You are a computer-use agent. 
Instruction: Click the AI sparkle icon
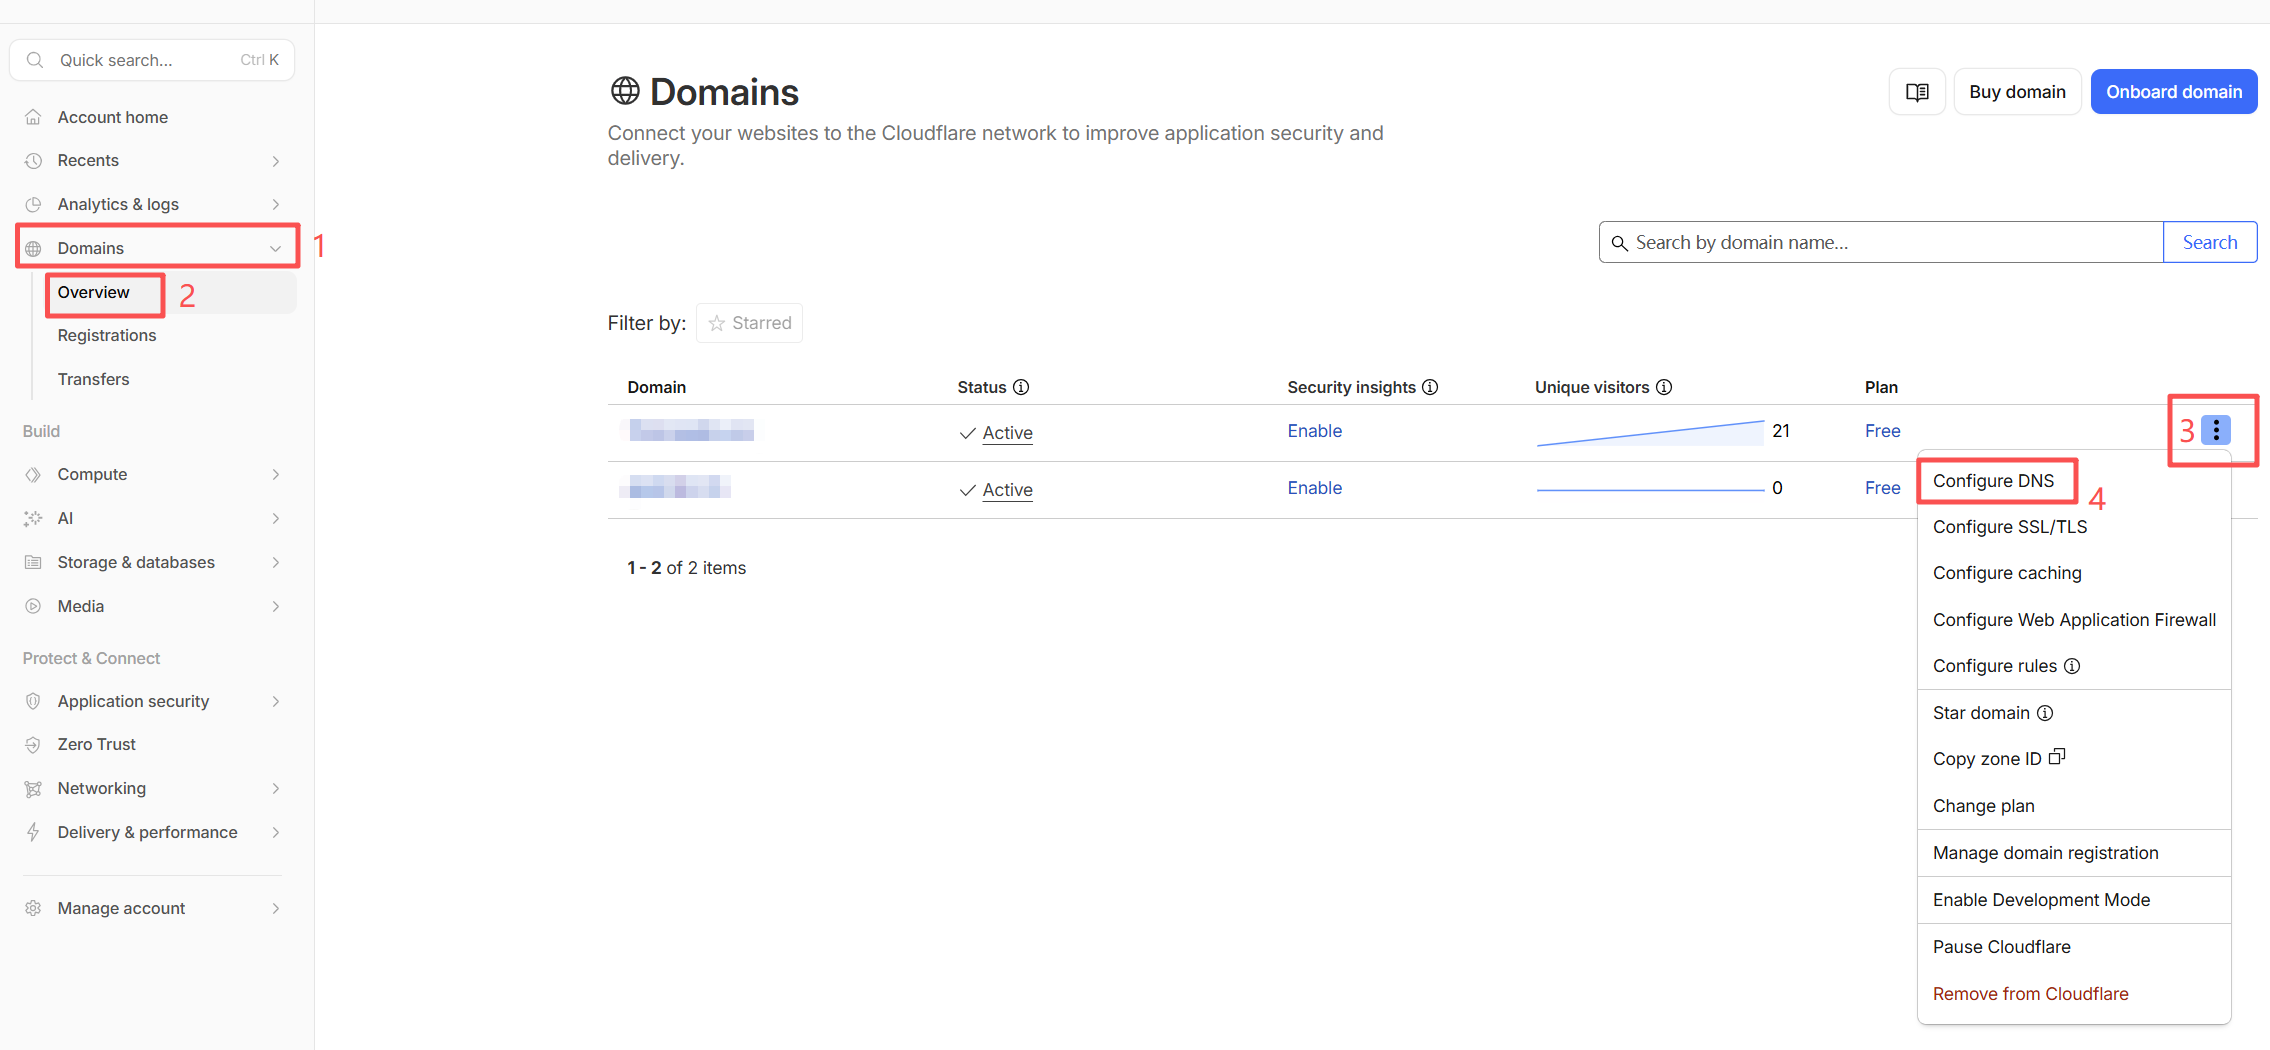point(33,518)
